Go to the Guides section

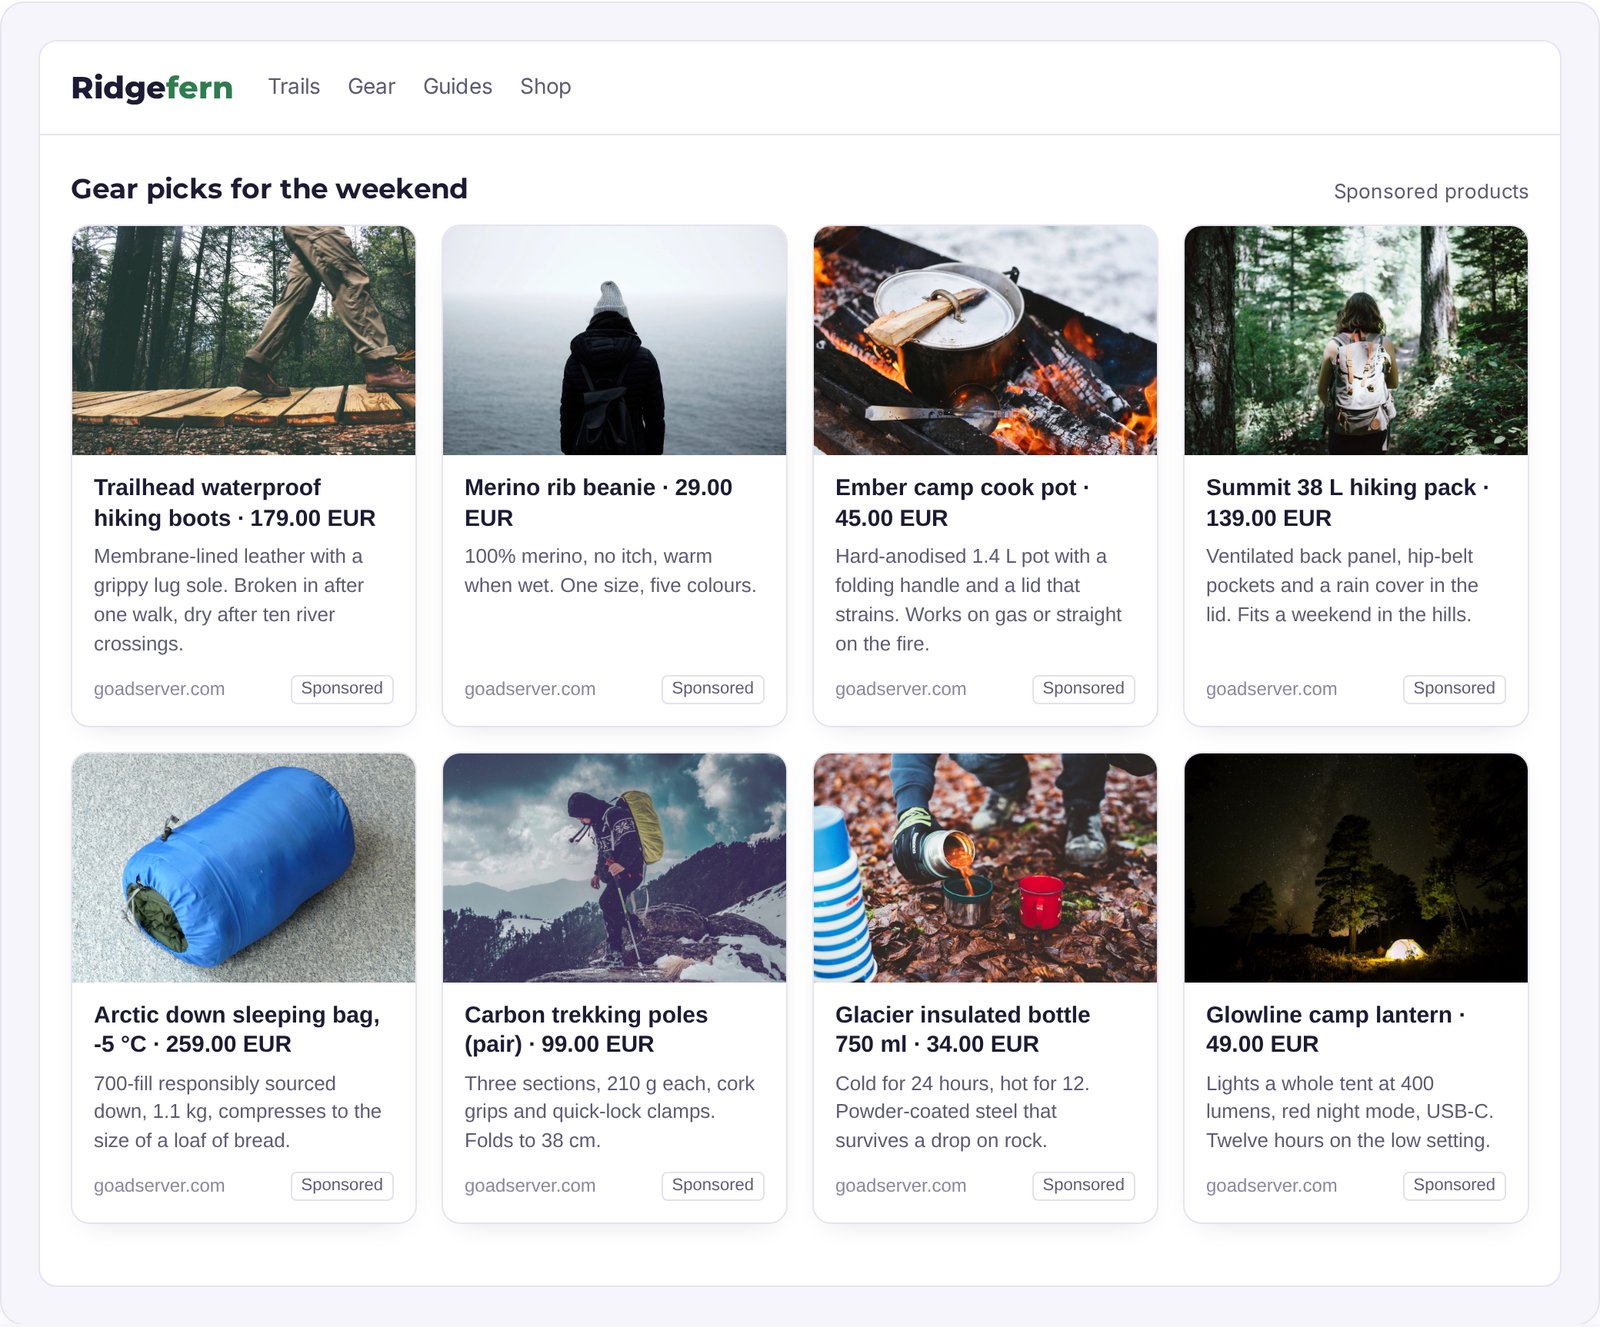[458, 87]
